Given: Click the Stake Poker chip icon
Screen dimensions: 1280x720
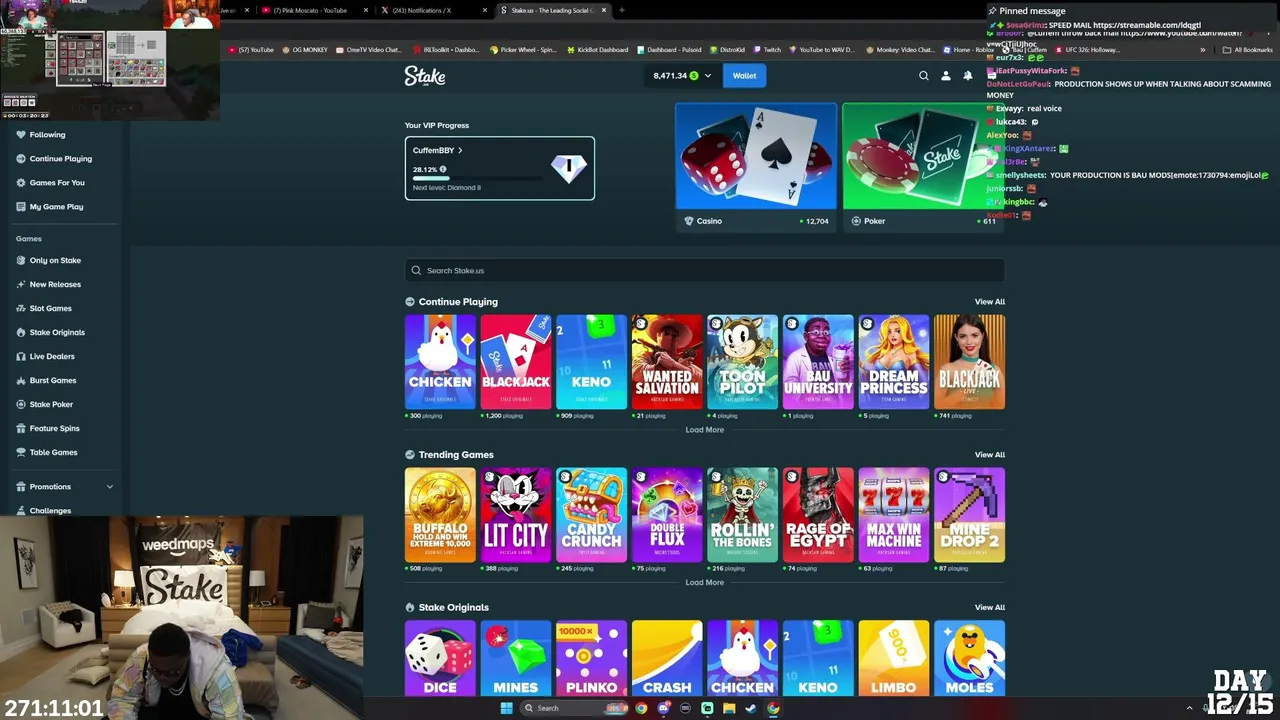Looking at the screenshot, I should click(21, 404).
